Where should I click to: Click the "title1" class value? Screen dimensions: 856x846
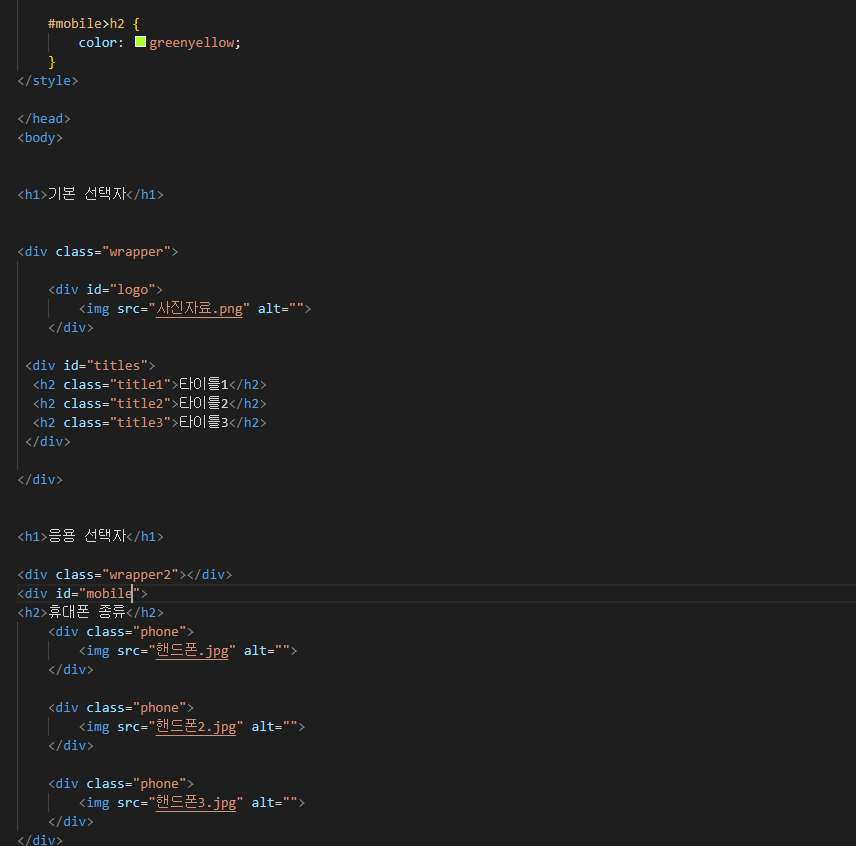(x=140, y=384)
